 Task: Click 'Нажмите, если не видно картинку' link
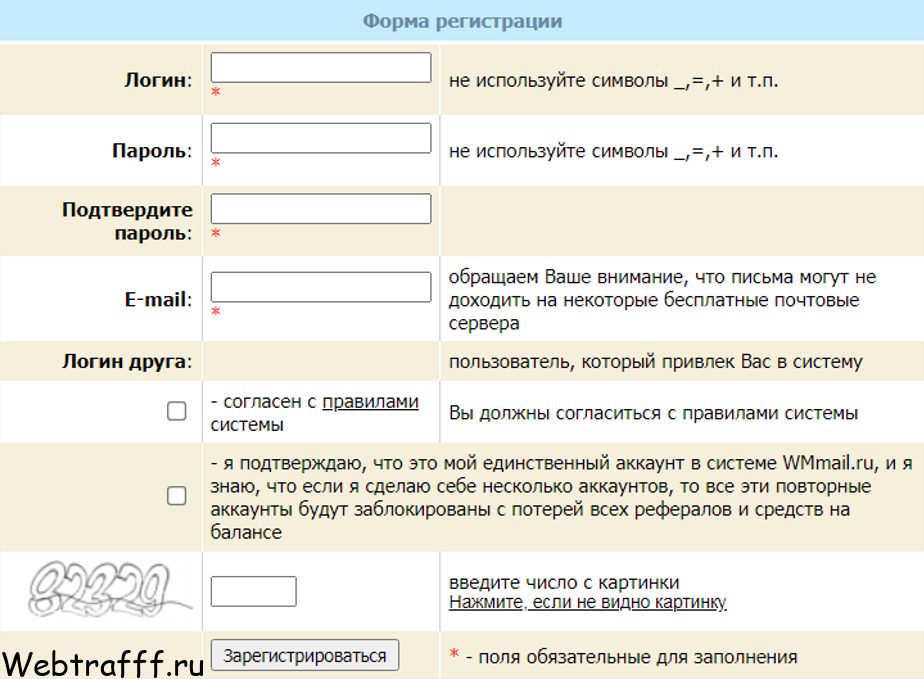tap(588, 602)
